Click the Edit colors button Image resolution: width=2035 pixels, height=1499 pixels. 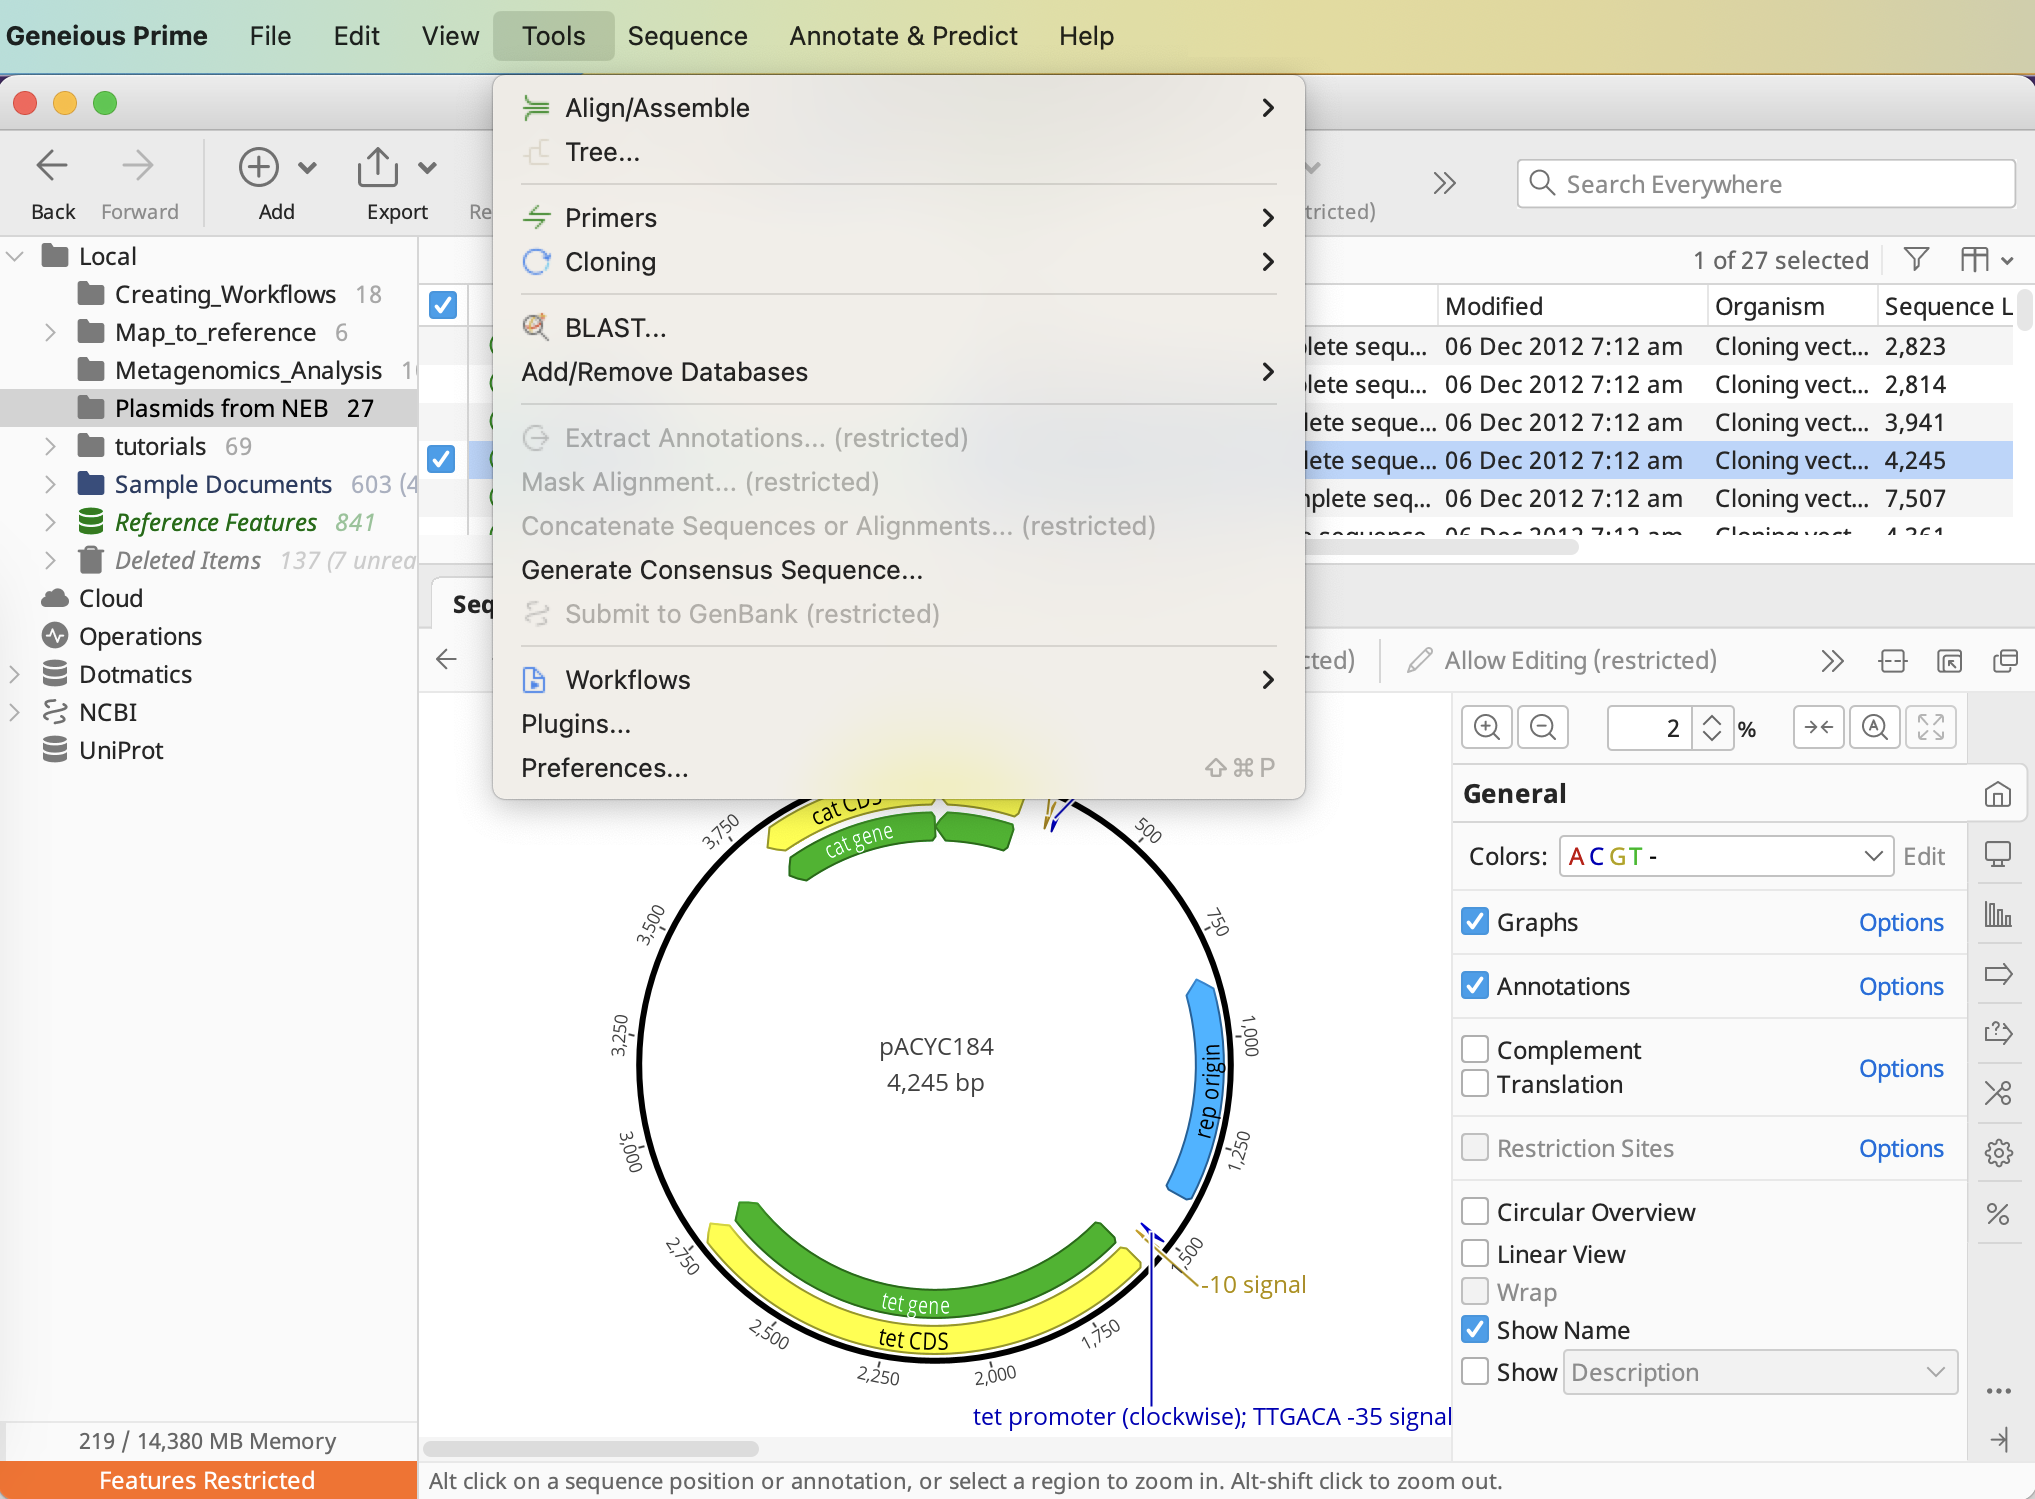click(1923, 856)
